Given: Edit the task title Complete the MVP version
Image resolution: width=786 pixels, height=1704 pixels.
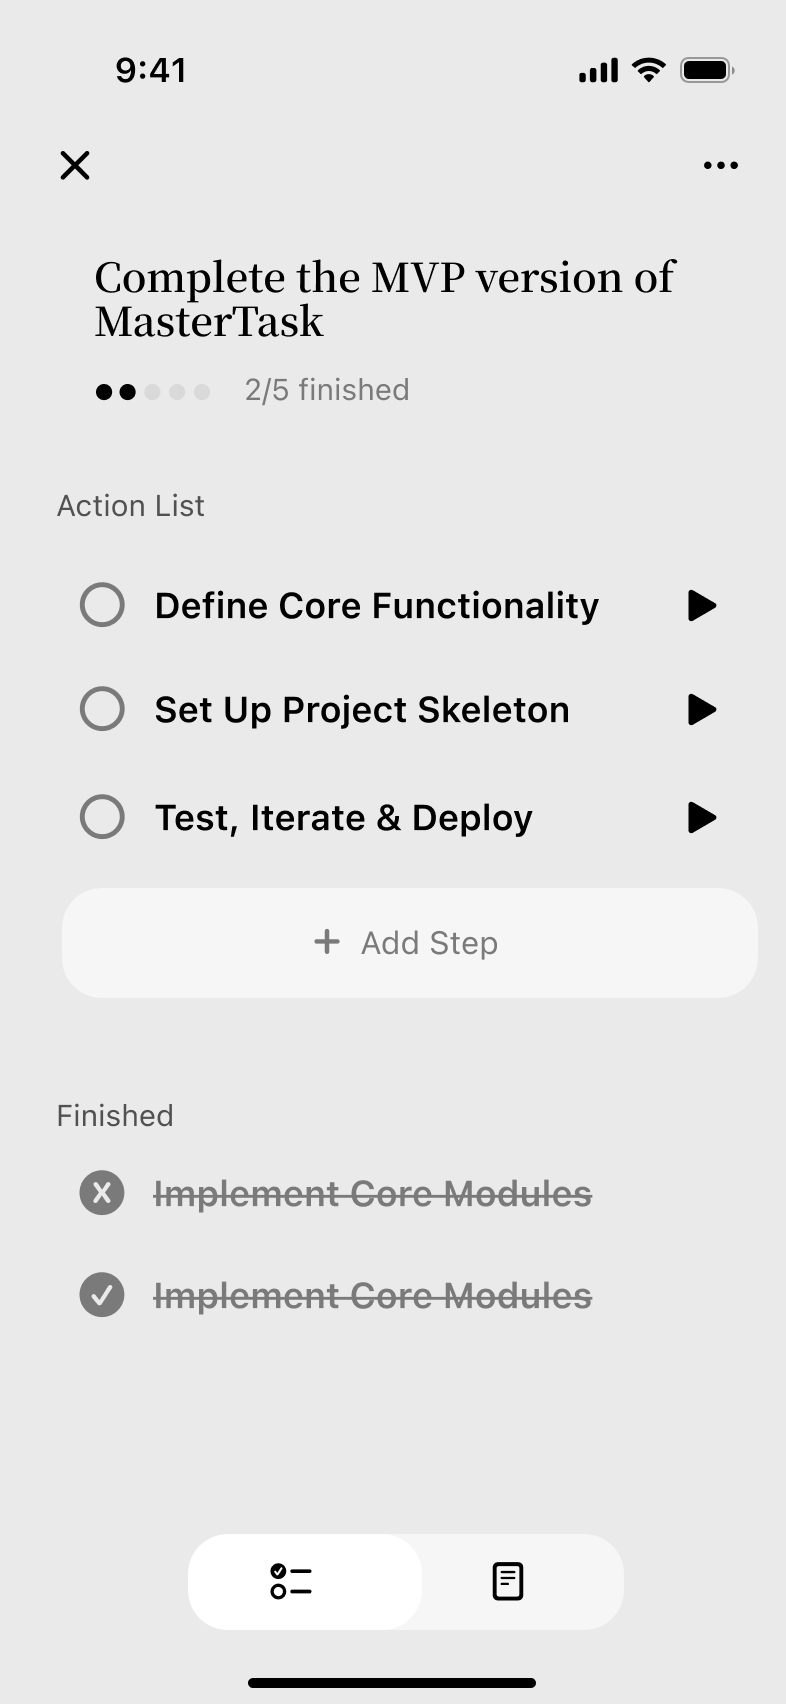Looking at the screenshot, I should pos(385,299).
